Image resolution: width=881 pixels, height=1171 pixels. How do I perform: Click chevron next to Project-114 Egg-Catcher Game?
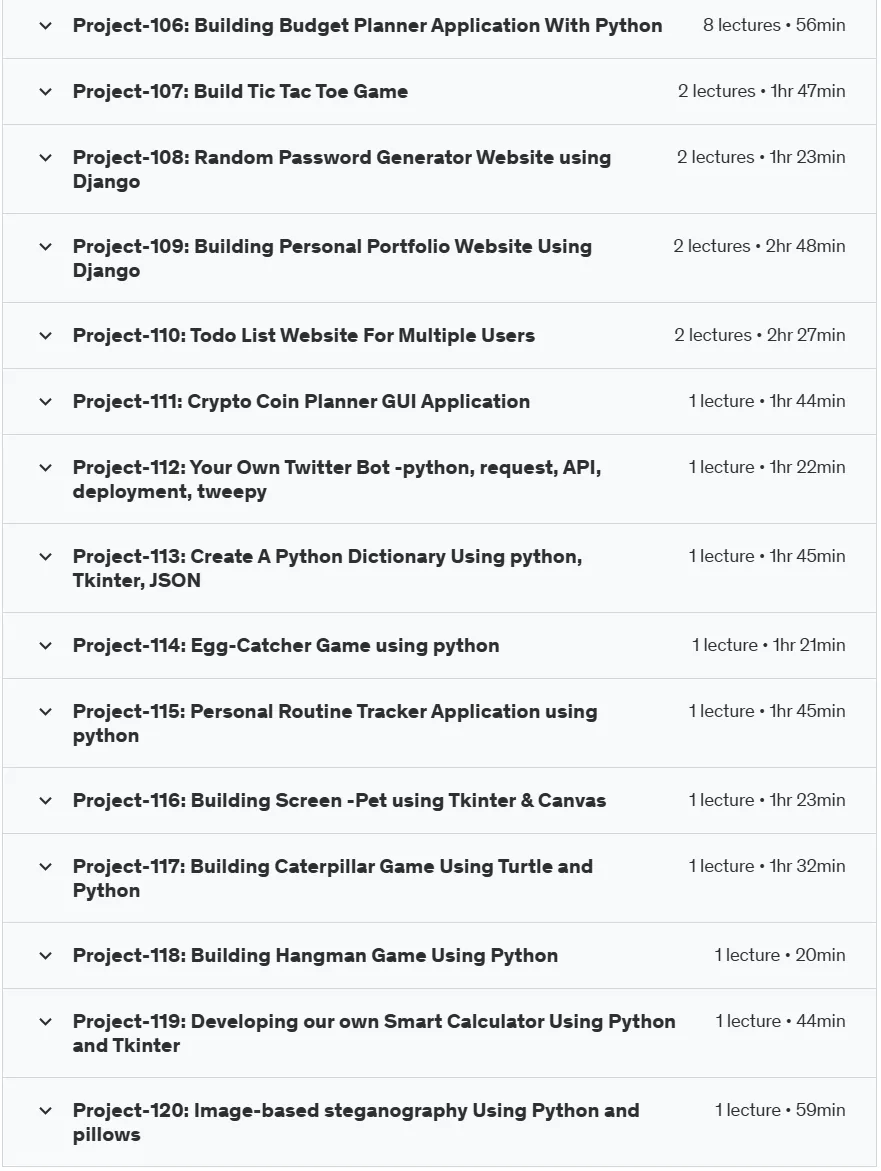pos(46,646)
